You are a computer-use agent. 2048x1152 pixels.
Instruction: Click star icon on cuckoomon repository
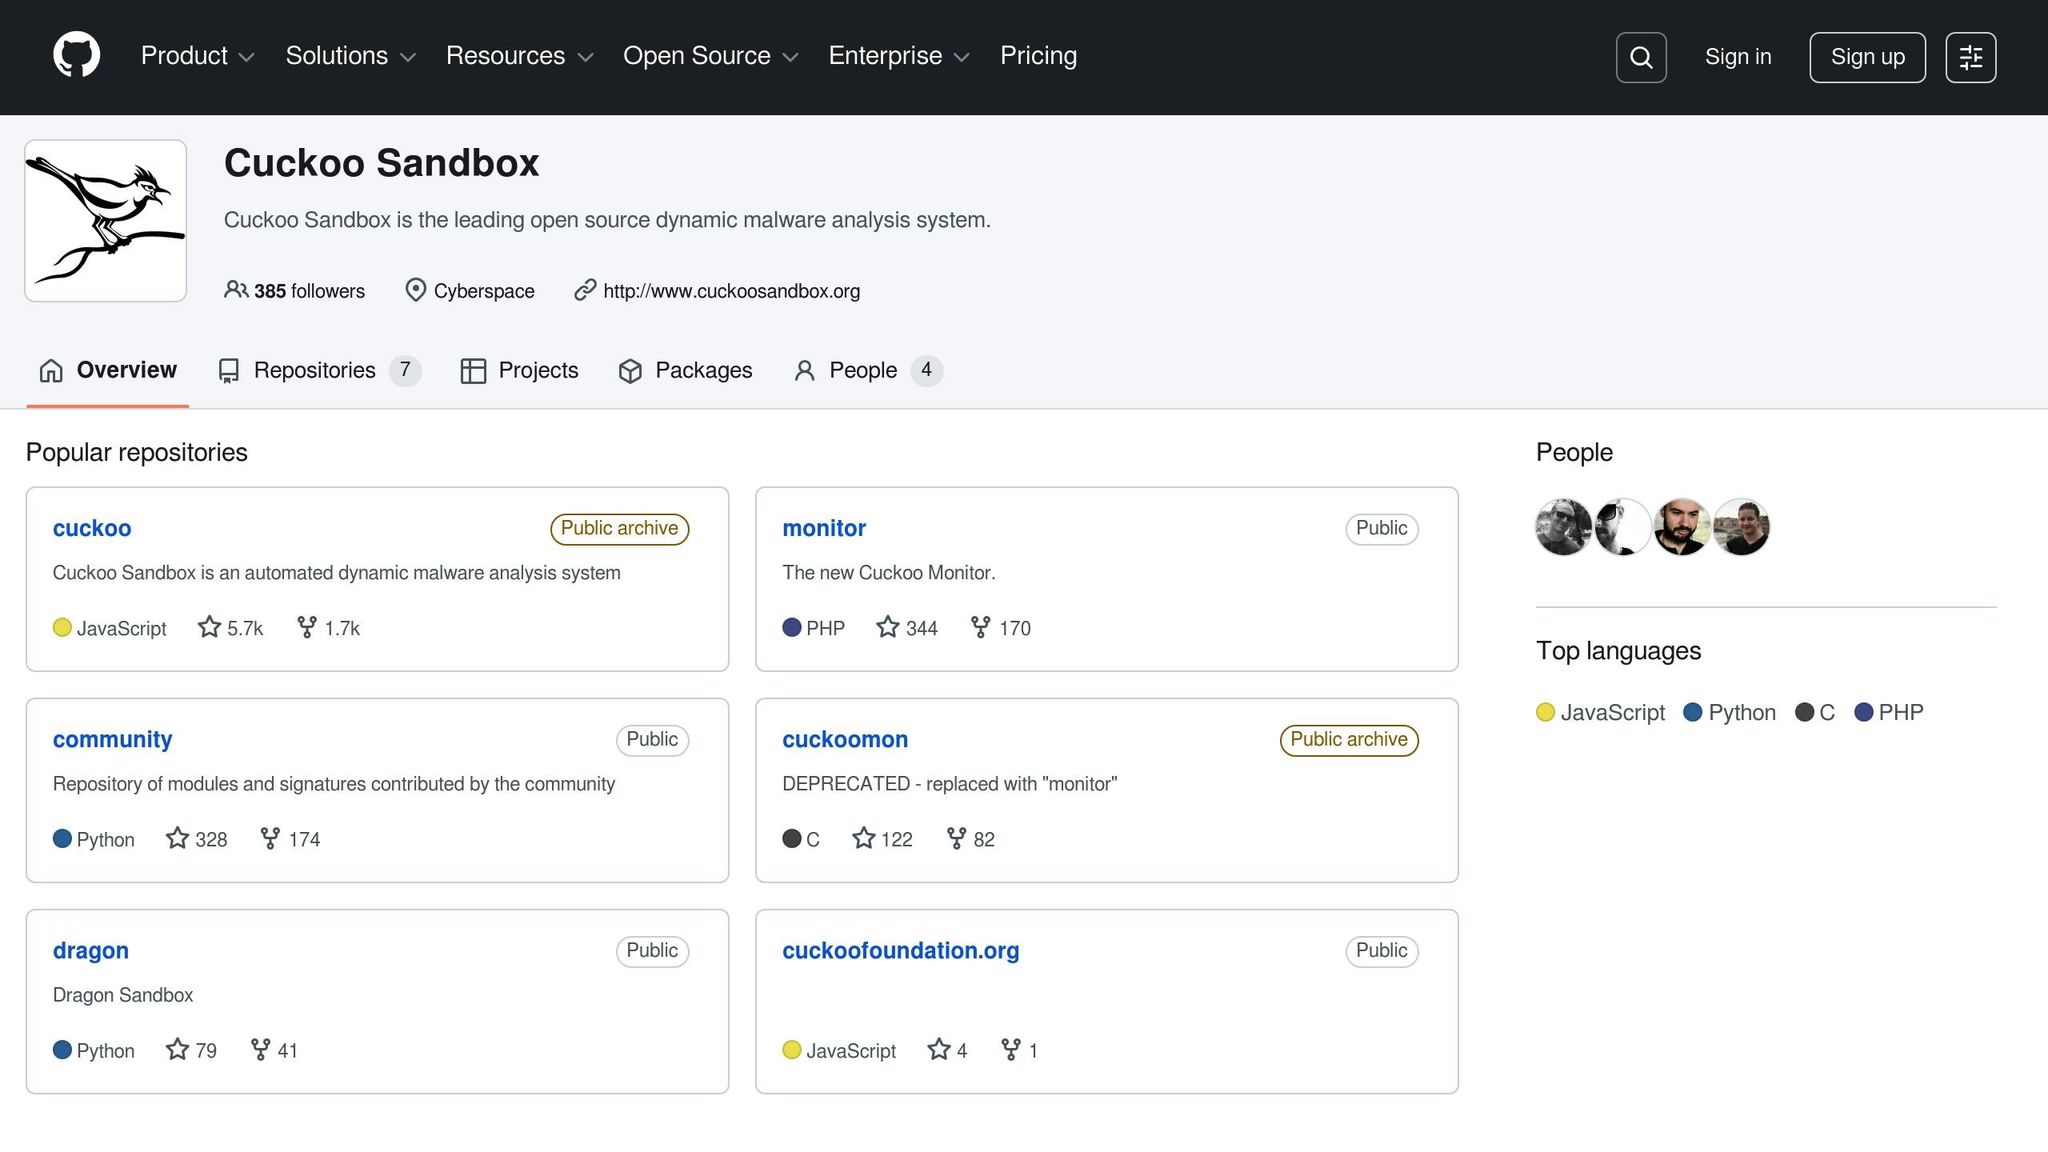coord(864,838)
